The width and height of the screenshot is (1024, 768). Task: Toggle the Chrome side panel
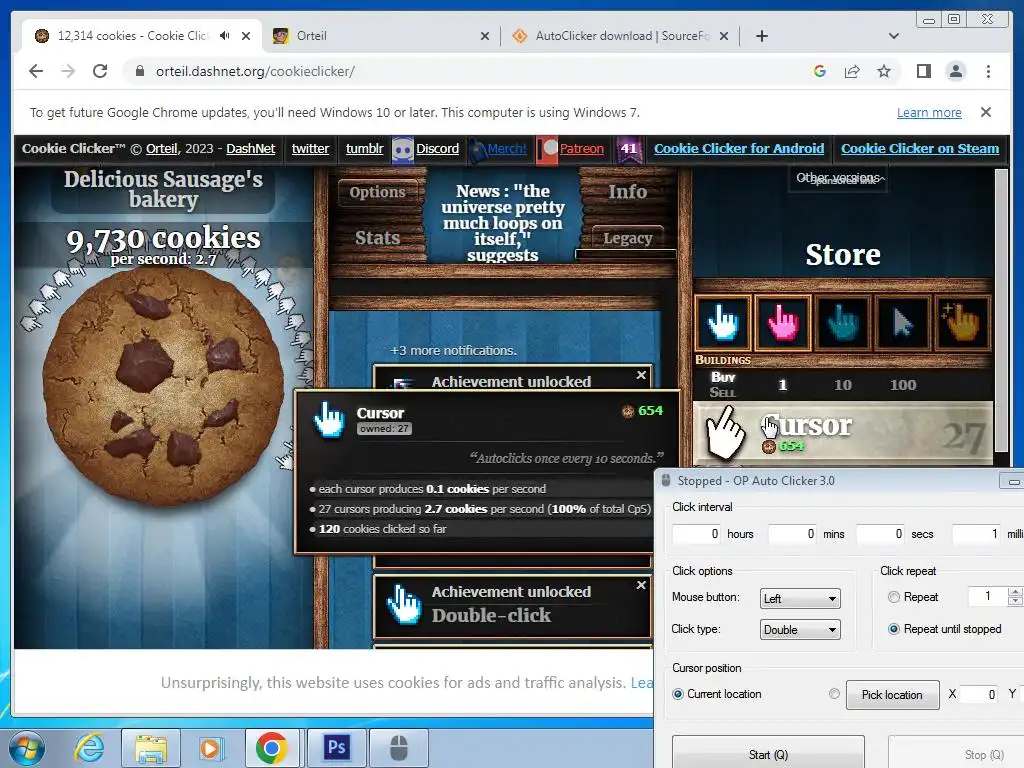pyautogui.click(x=923, y=71)
